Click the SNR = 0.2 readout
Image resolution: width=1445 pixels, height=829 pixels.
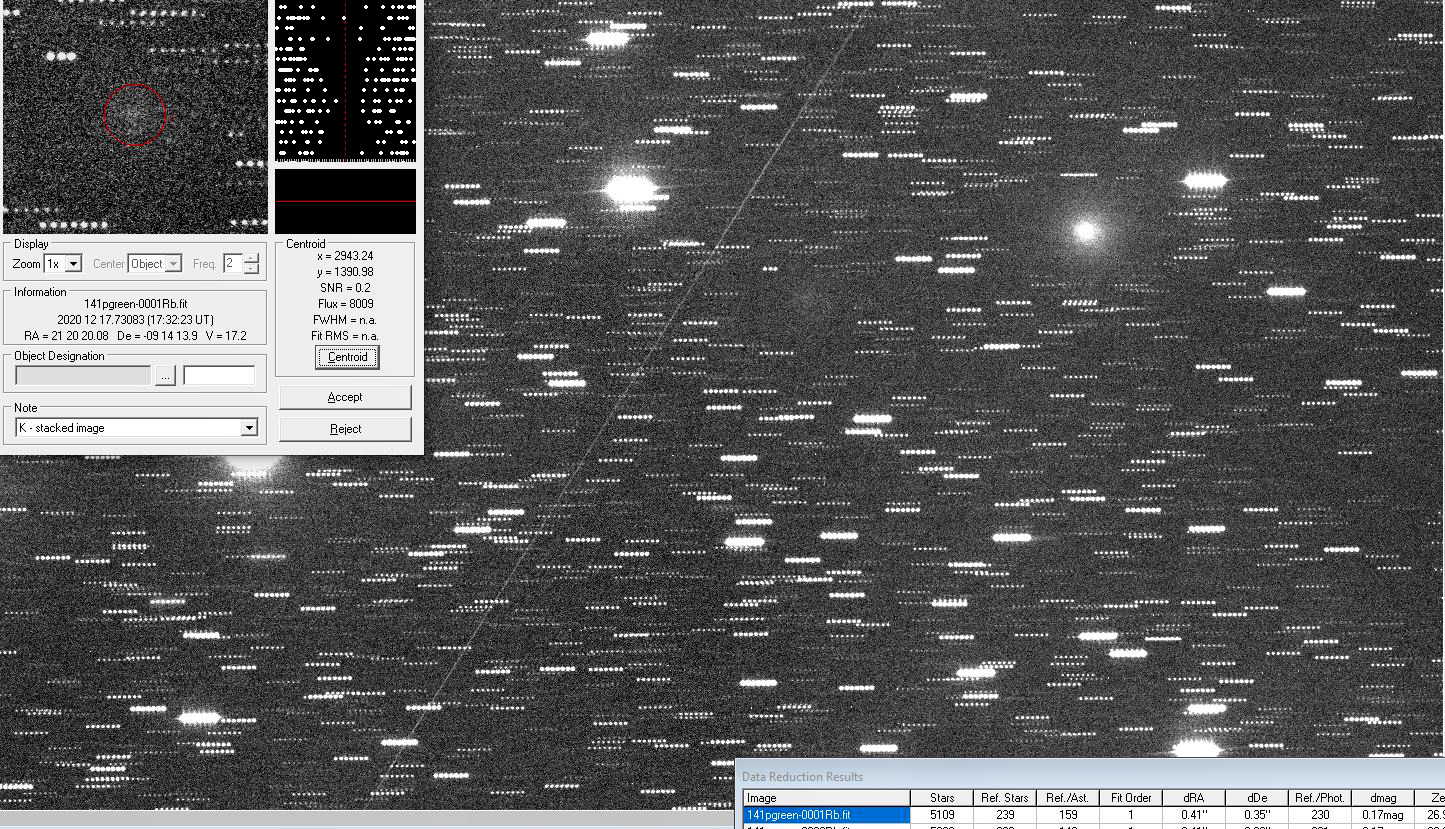(x=345, y=288)
